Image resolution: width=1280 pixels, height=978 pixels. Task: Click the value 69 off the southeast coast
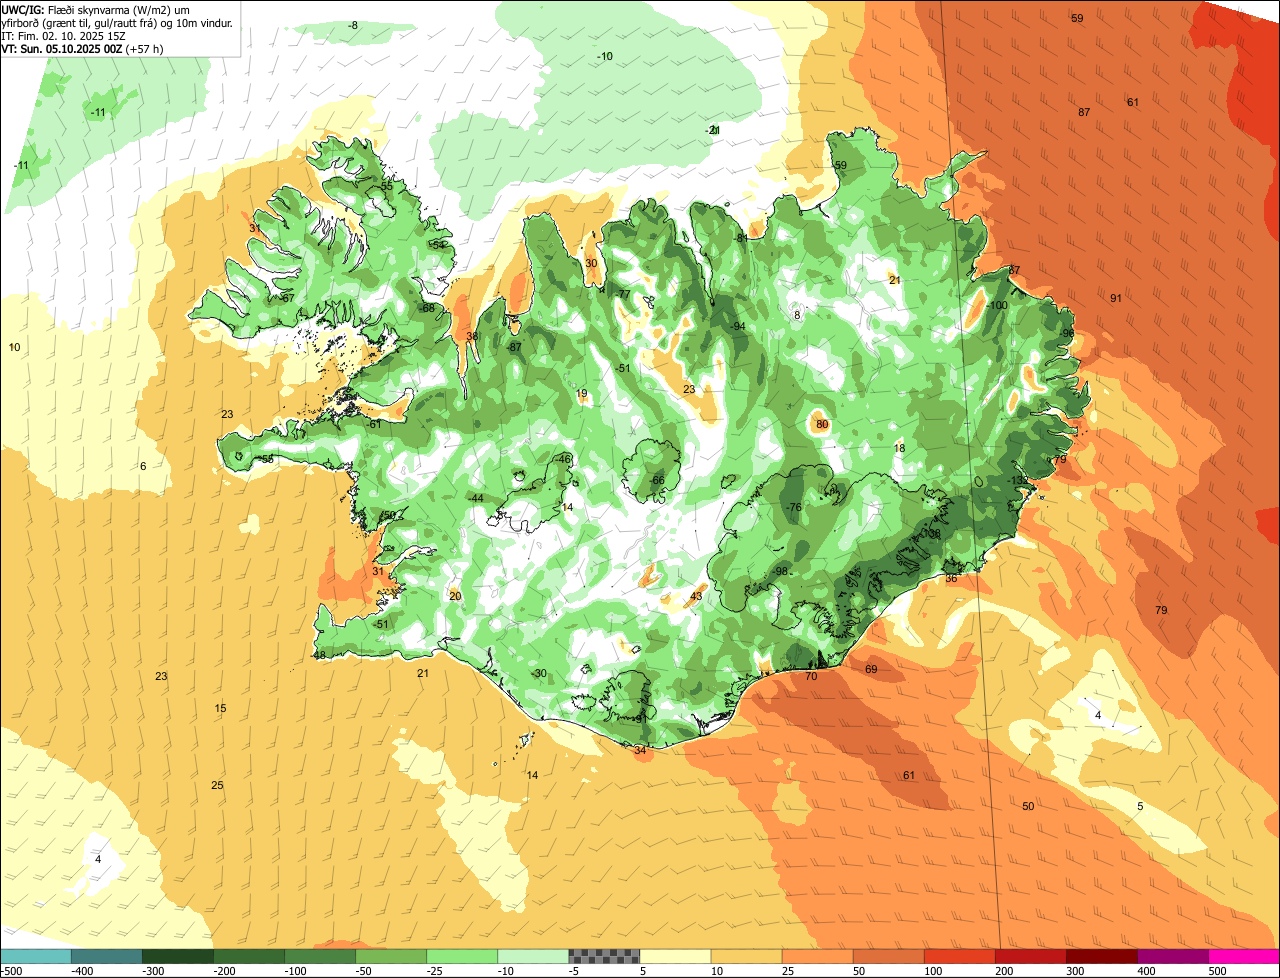coord(871,669)
